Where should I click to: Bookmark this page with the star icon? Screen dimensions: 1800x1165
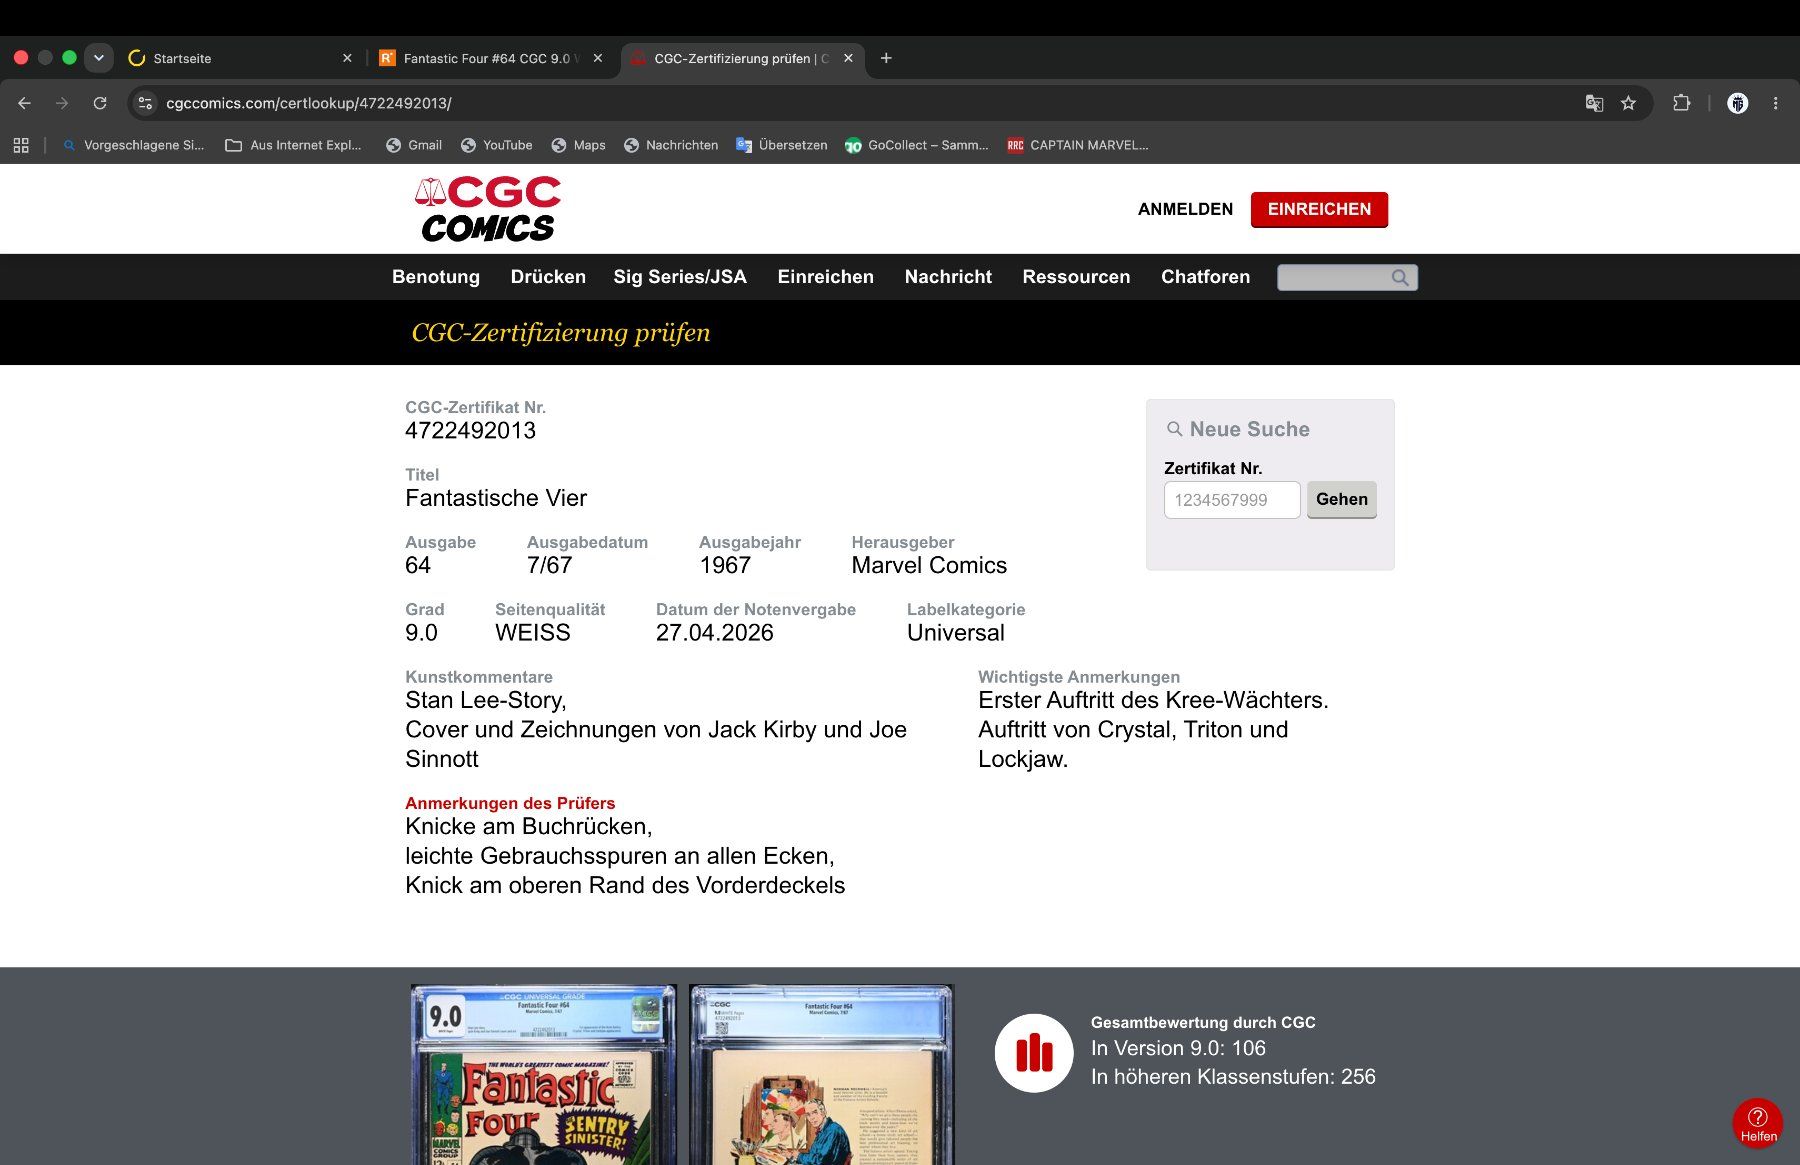click(1628, 103)
